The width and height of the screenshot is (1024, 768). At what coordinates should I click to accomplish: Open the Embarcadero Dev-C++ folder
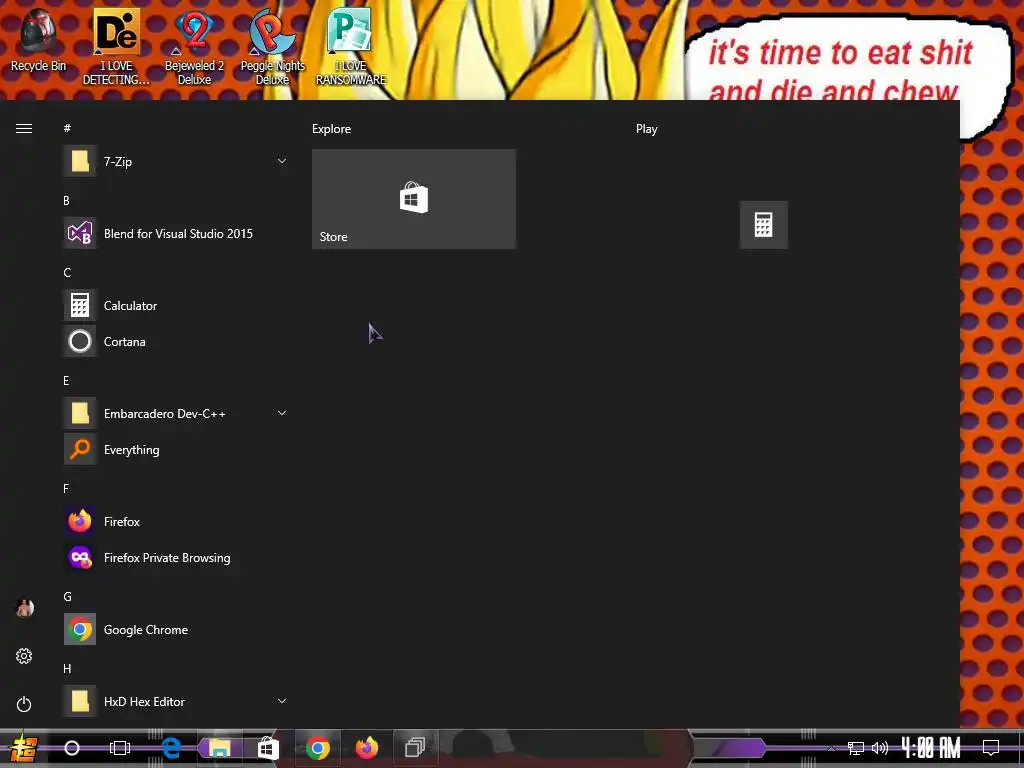coord(175,413)
